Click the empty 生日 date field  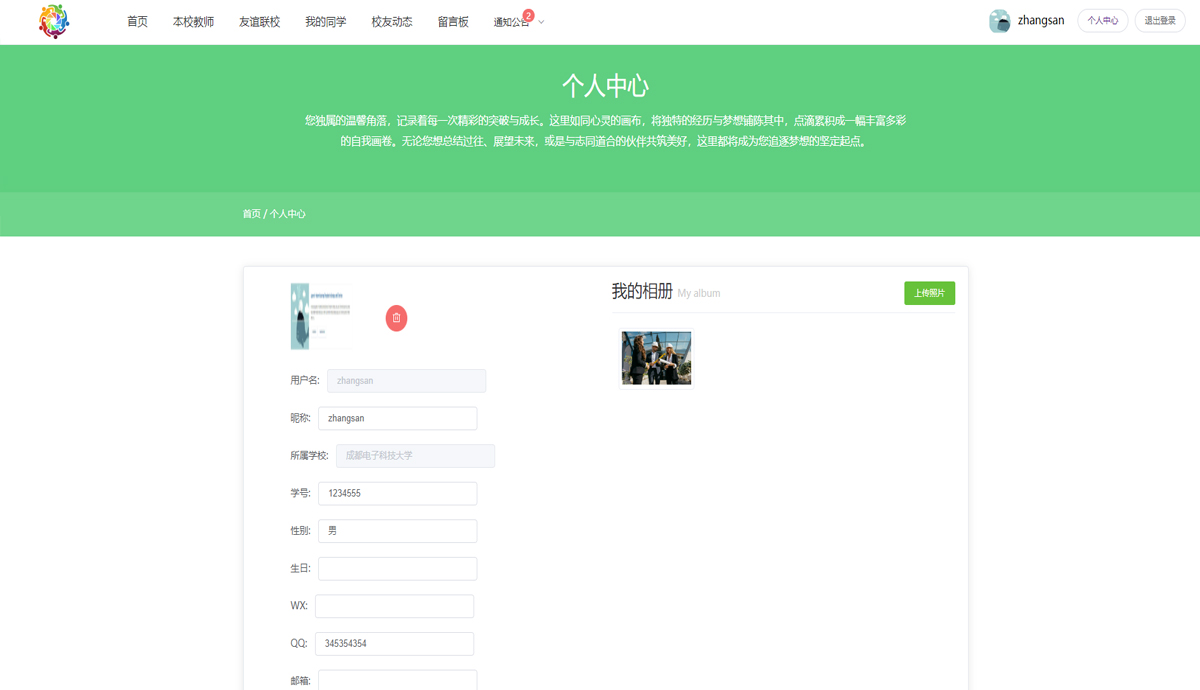(x=397, y=568)
